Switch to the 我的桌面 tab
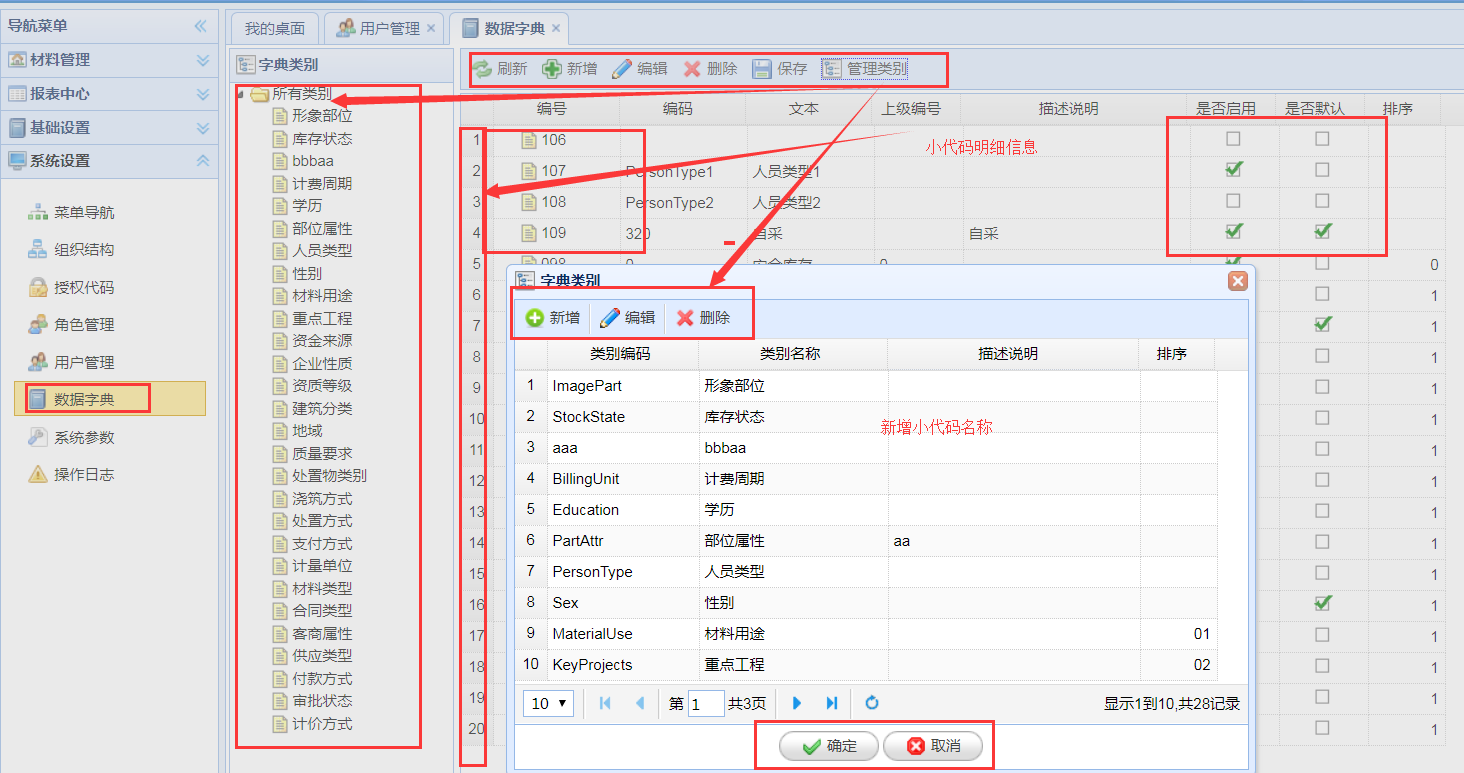 (274, 28)
